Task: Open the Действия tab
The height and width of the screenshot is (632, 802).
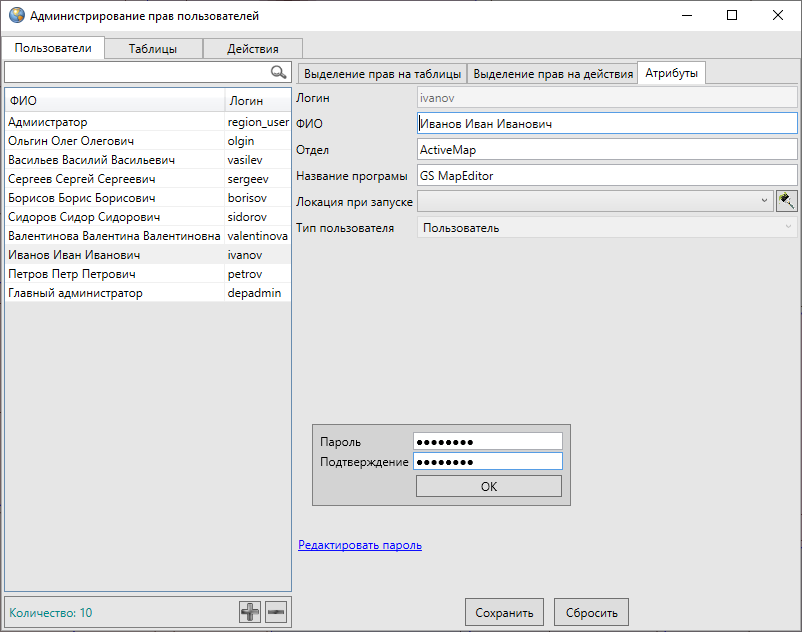Action: click(x=252, y=48)
